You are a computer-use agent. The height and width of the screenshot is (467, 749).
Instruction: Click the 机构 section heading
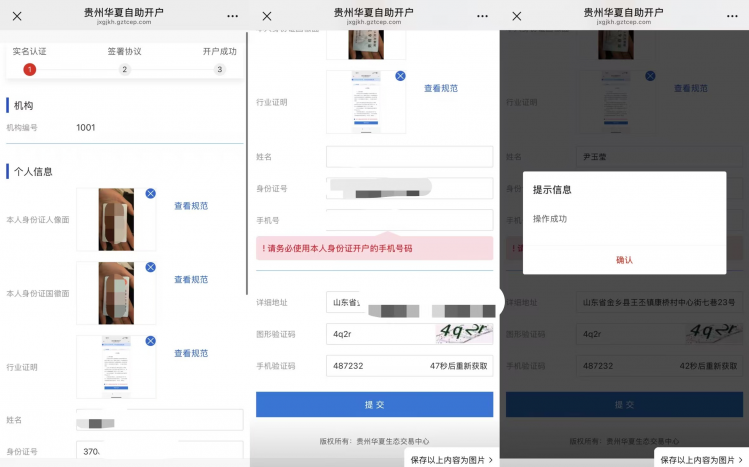[x=23, y=106]
